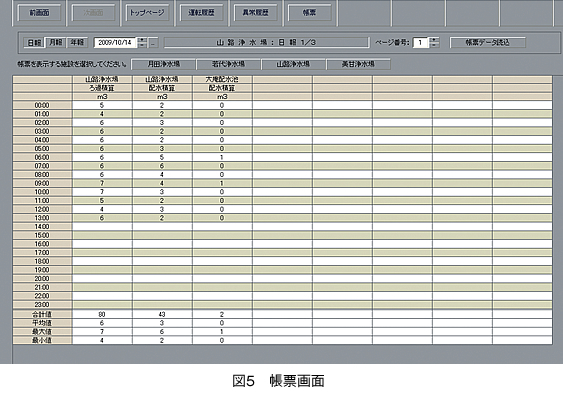The width and height of the screenshot is (563, 393).
Task: Select the 月田浄水場 facility
Action: [x=164, y=64]
